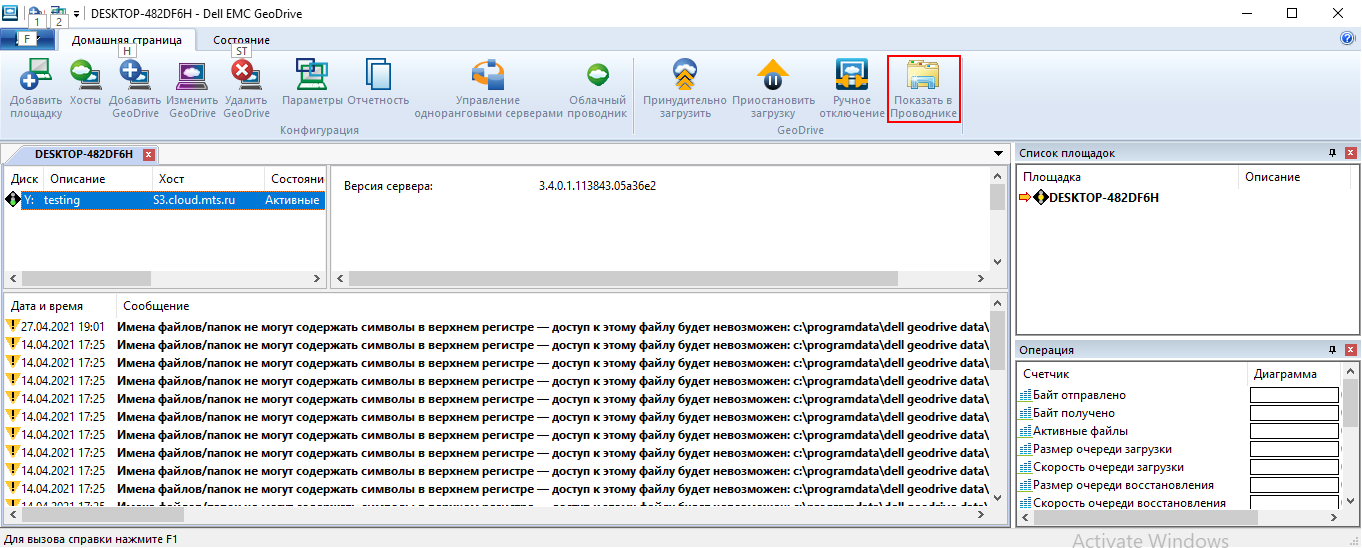Image resolution: width=1362 pixels, height=548 pixels.
Task: Open the quick access toolbar dropdown arrow
Action: tap(77, 14)
